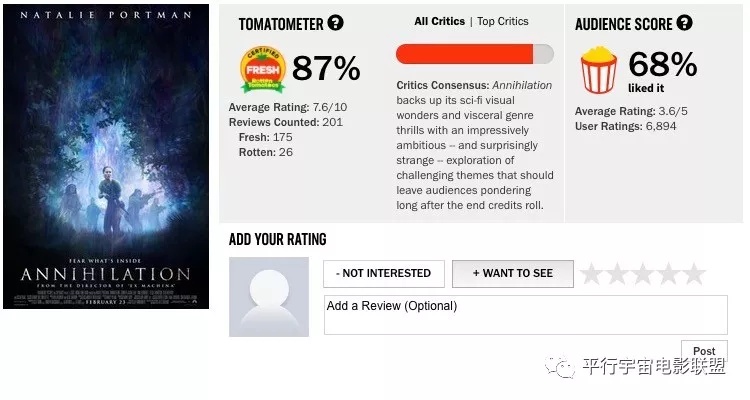The height and width of the screenshot is (400, 750).
Task: Click the red Tomatometer progress bar
Action: 474,54
